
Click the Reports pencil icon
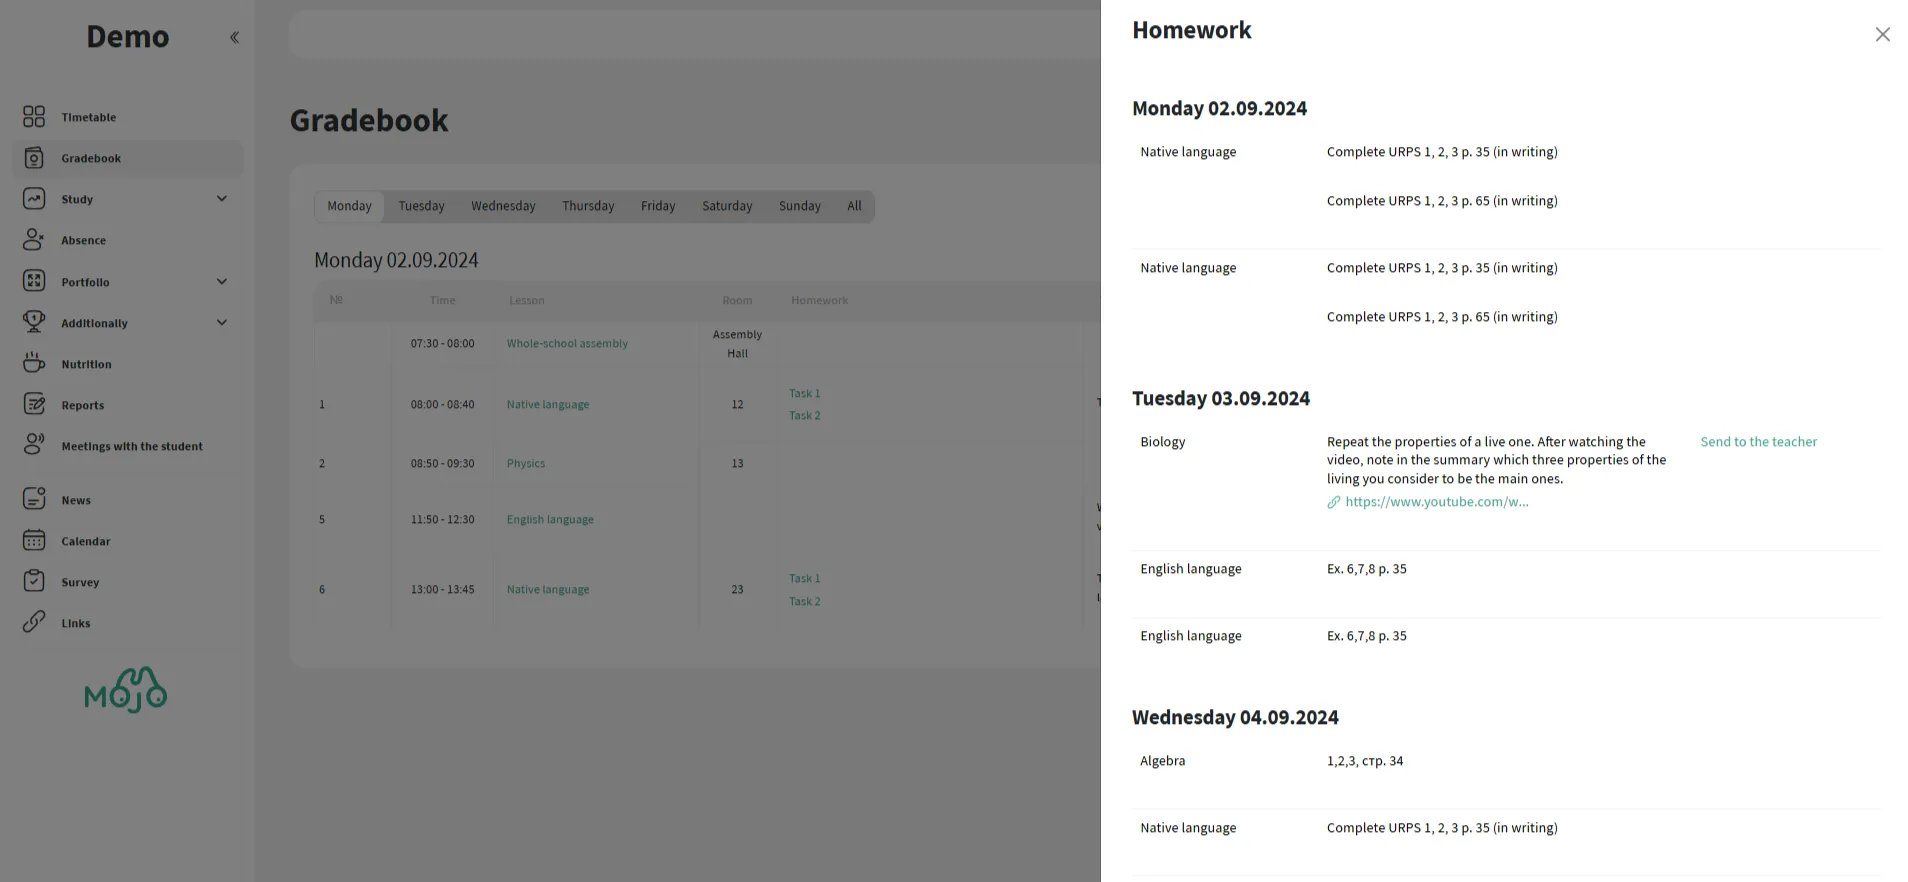[34, 405]
